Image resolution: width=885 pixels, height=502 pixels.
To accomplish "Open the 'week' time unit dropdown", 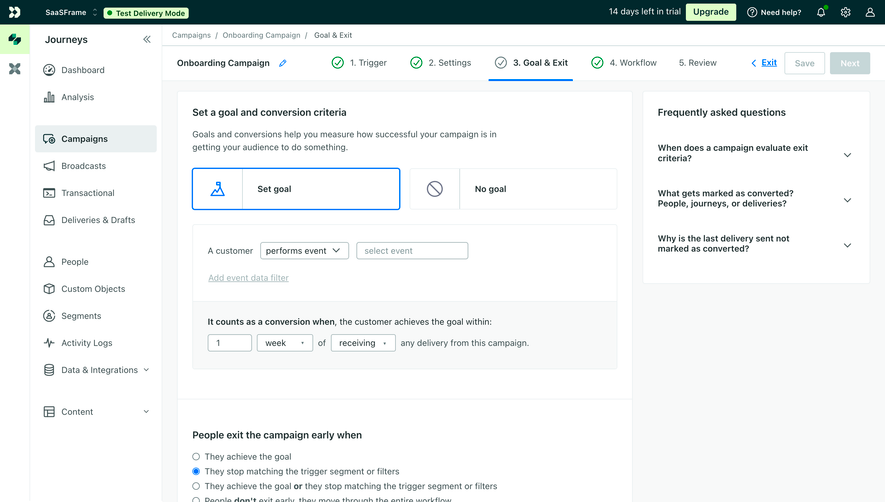I will pos(285,343).
